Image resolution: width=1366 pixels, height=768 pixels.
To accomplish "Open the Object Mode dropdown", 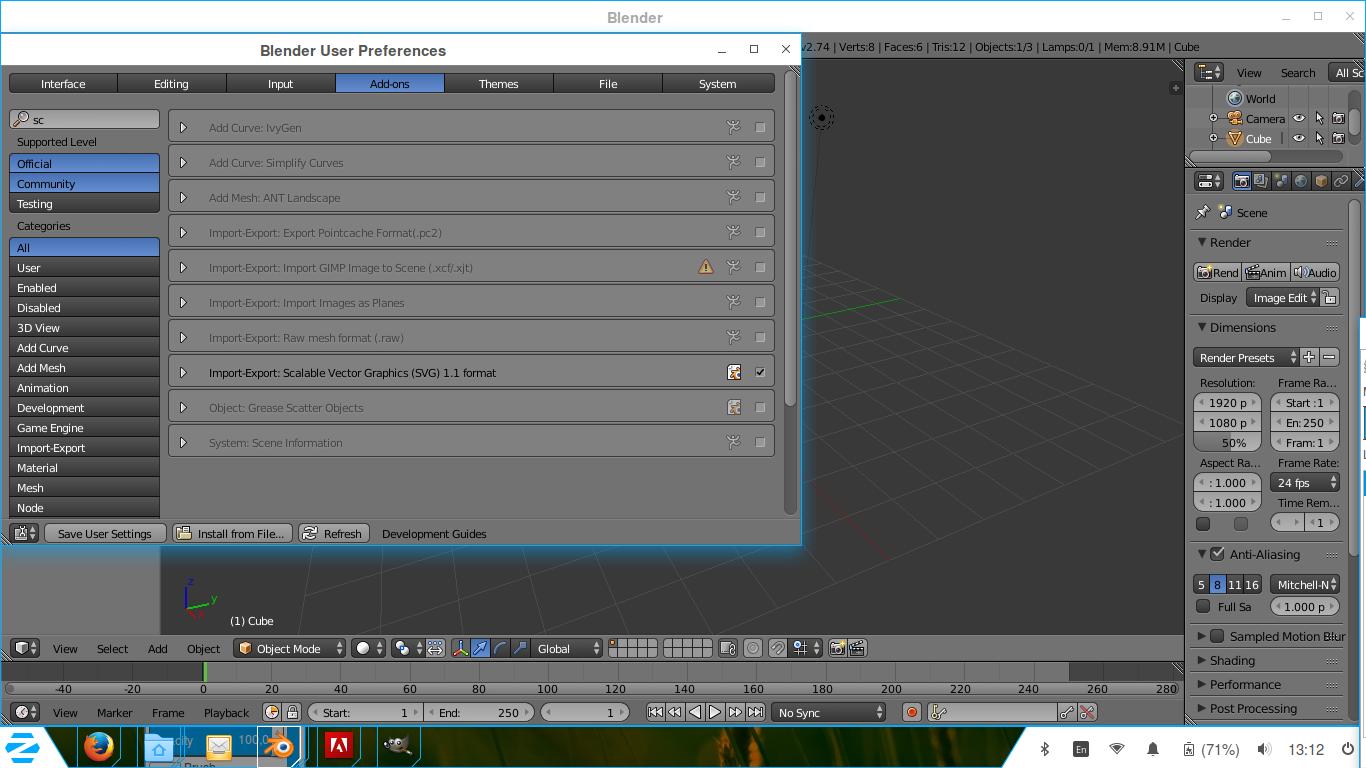I will click(288, 648).
